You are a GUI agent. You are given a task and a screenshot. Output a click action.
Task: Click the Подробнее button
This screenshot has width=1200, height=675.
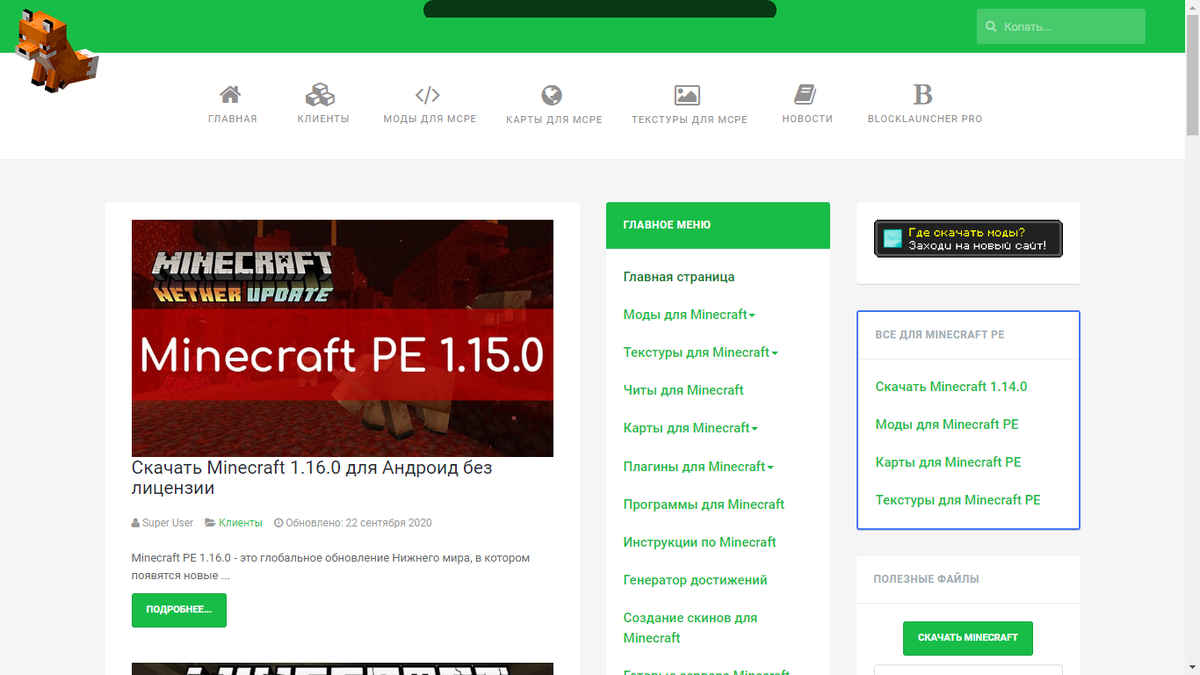click(179, 610)
